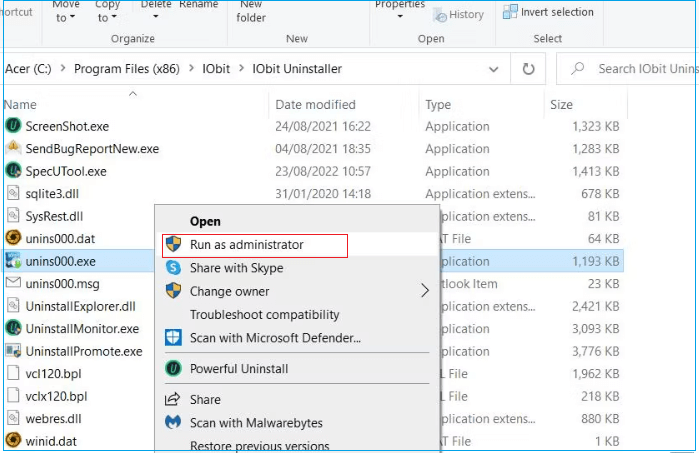Open the address bar history dropdown
This screenshot has height=453, width=699.
click(x=493, y=69)
